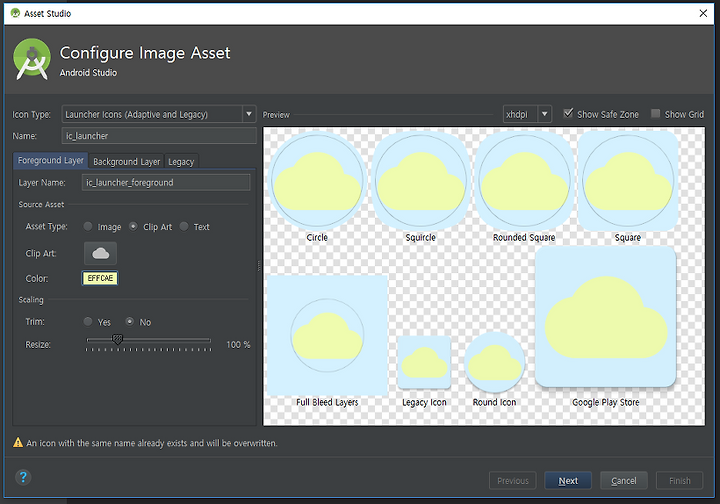Click the Preview label
Screen dimensions: 720x504
click(276, 115)
